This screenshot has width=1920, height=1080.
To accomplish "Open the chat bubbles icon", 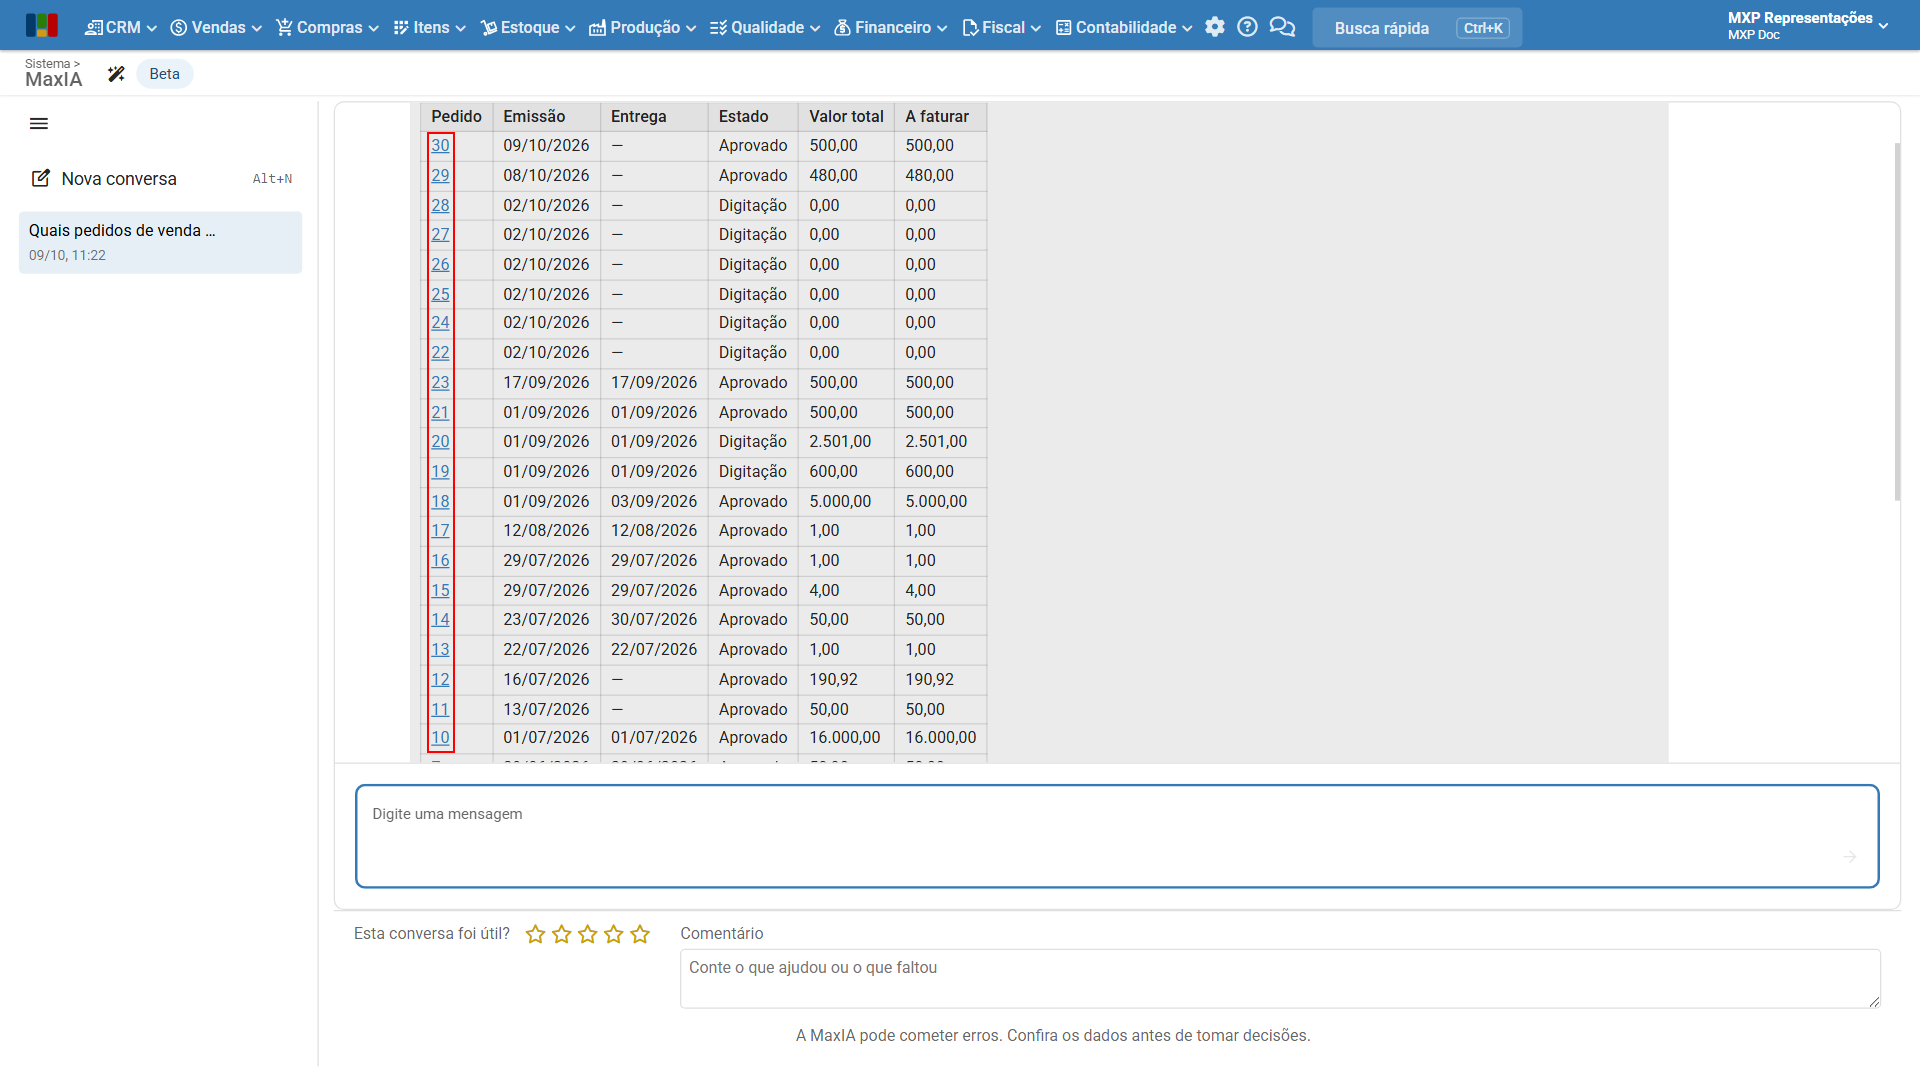I will tap(1282, 27).
